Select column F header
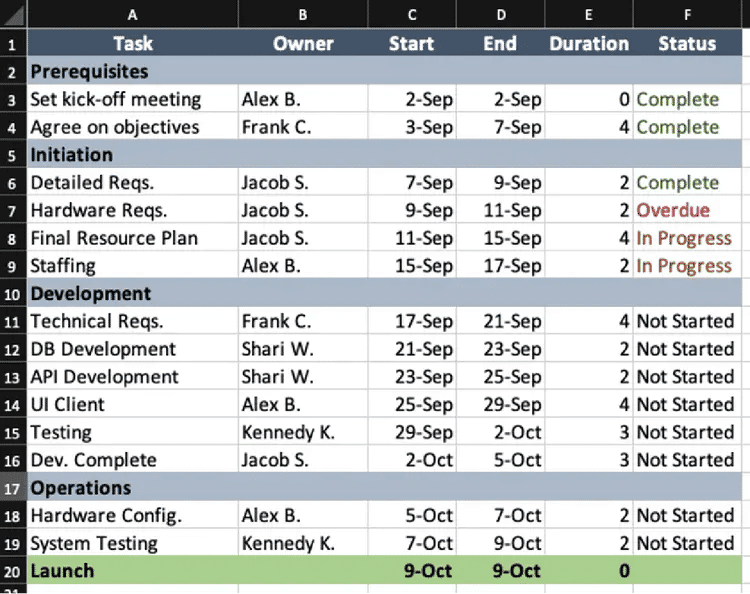 point(687,14)
